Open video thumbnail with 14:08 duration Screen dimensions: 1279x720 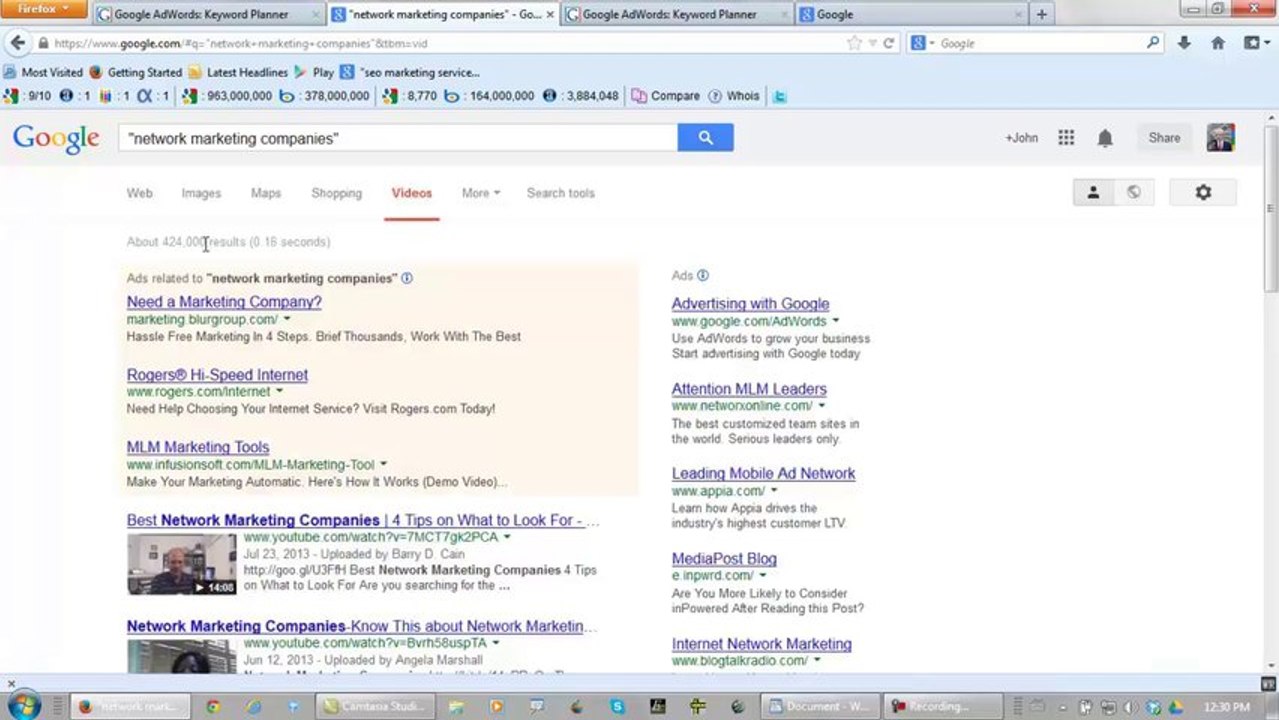pyautogui.click(x=182, y=564)
